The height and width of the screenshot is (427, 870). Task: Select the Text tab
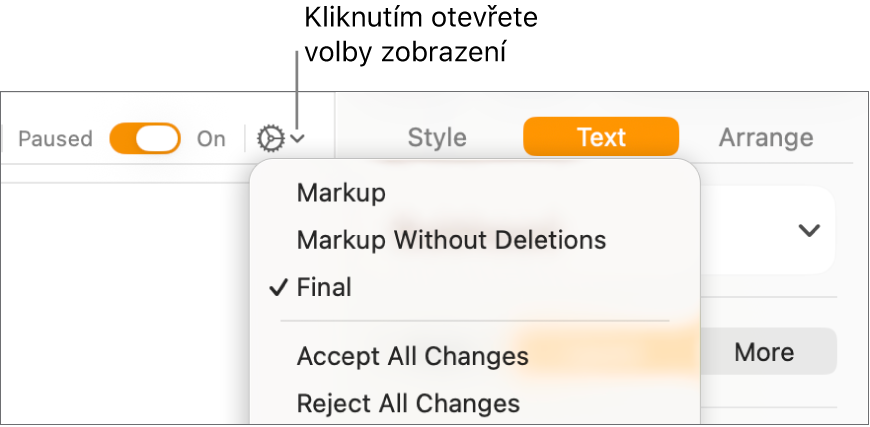click(x=601, y=137)
